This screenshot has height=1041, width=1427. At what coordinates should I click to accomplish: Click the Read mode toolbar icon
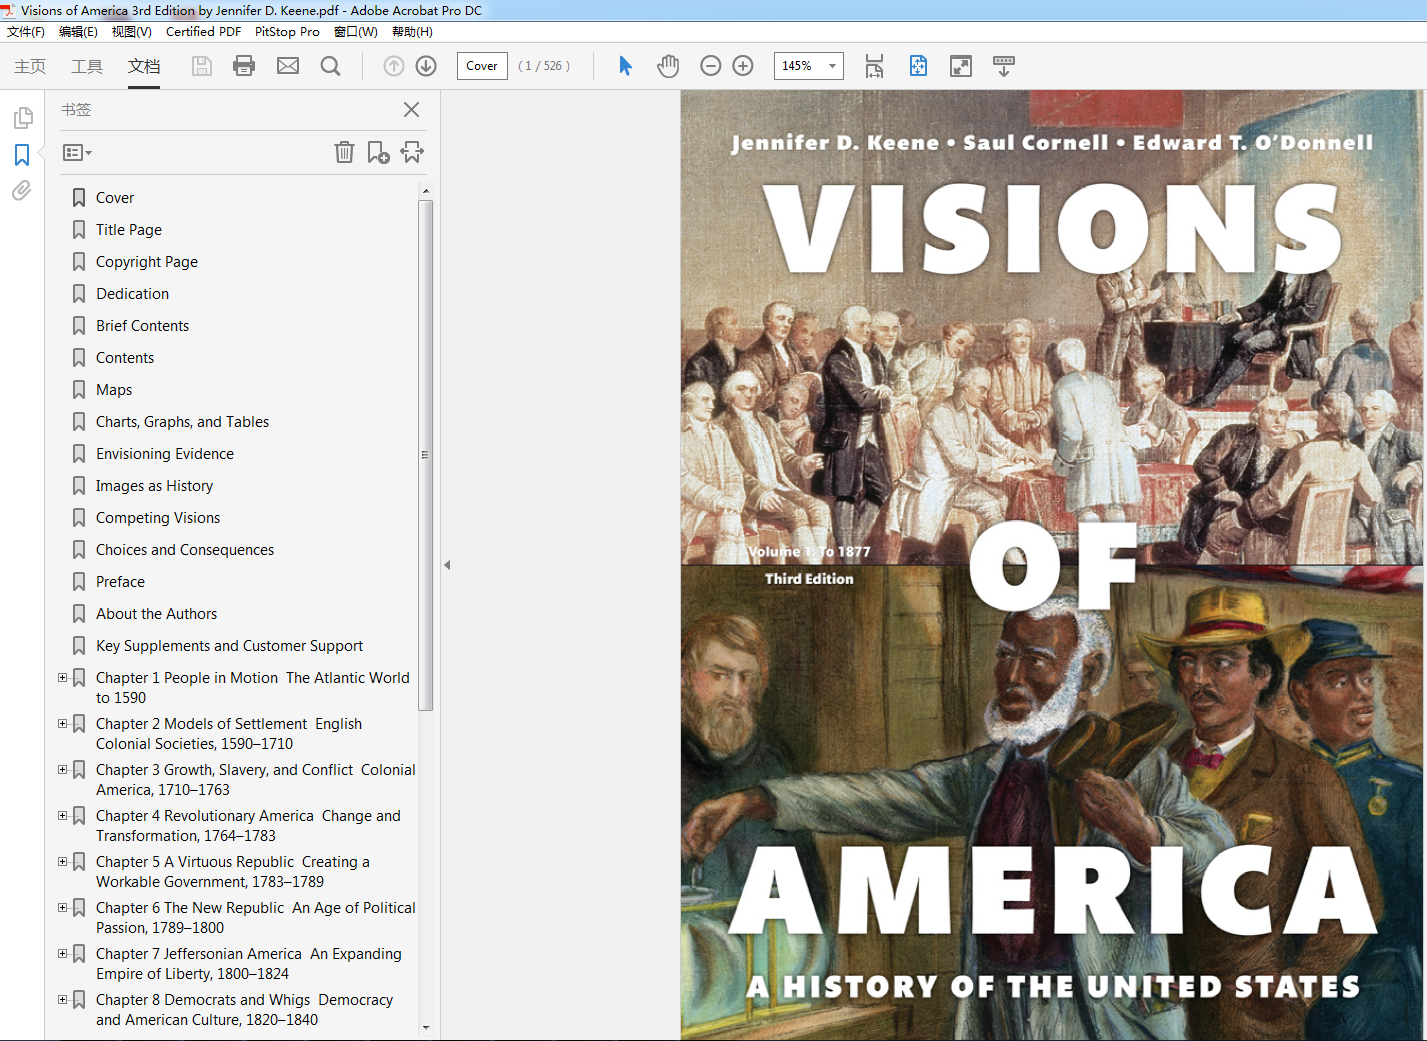pyautogui.click(x=1004, y=66)
